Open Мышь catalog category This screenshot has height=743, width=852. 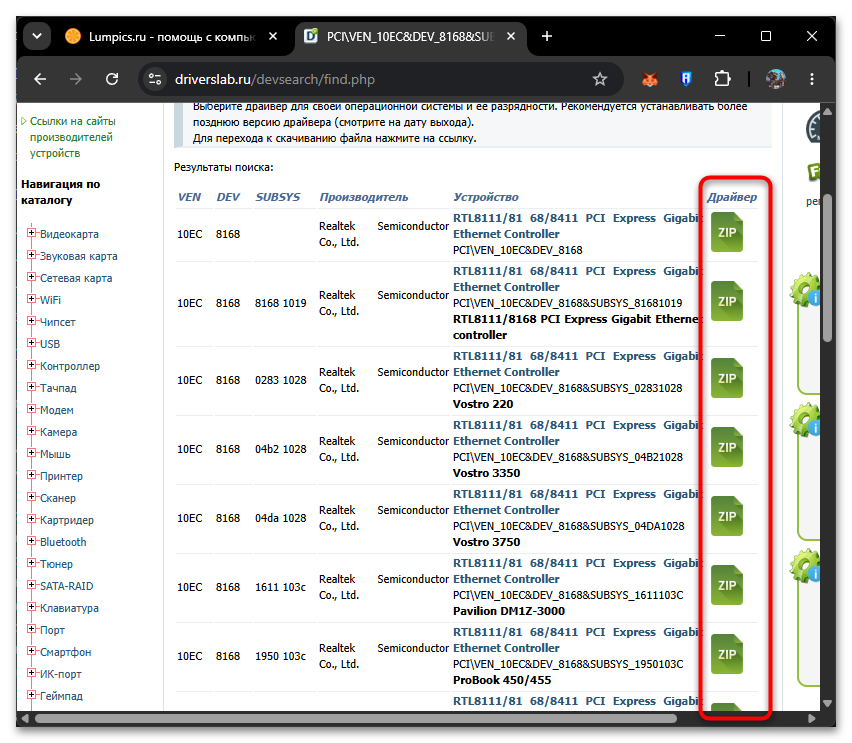[x=55, y=454]
